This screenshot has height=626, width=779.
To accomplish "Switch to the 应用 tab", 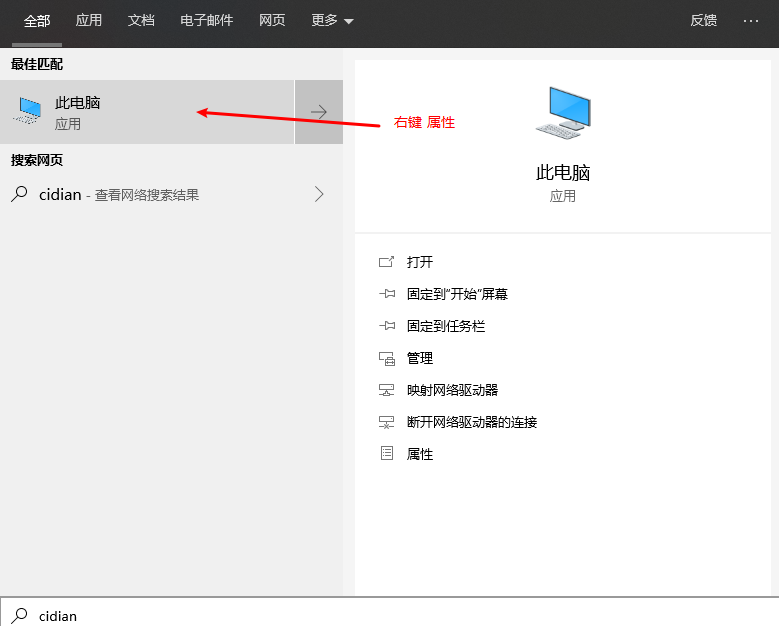I will click(x=89, y=20).
